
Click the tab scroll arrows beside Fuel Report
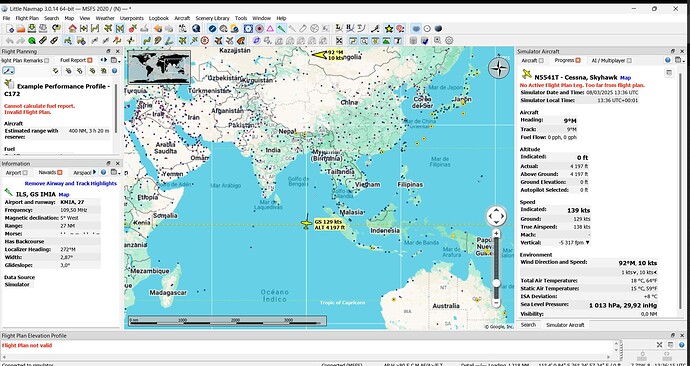coord(103,60)
